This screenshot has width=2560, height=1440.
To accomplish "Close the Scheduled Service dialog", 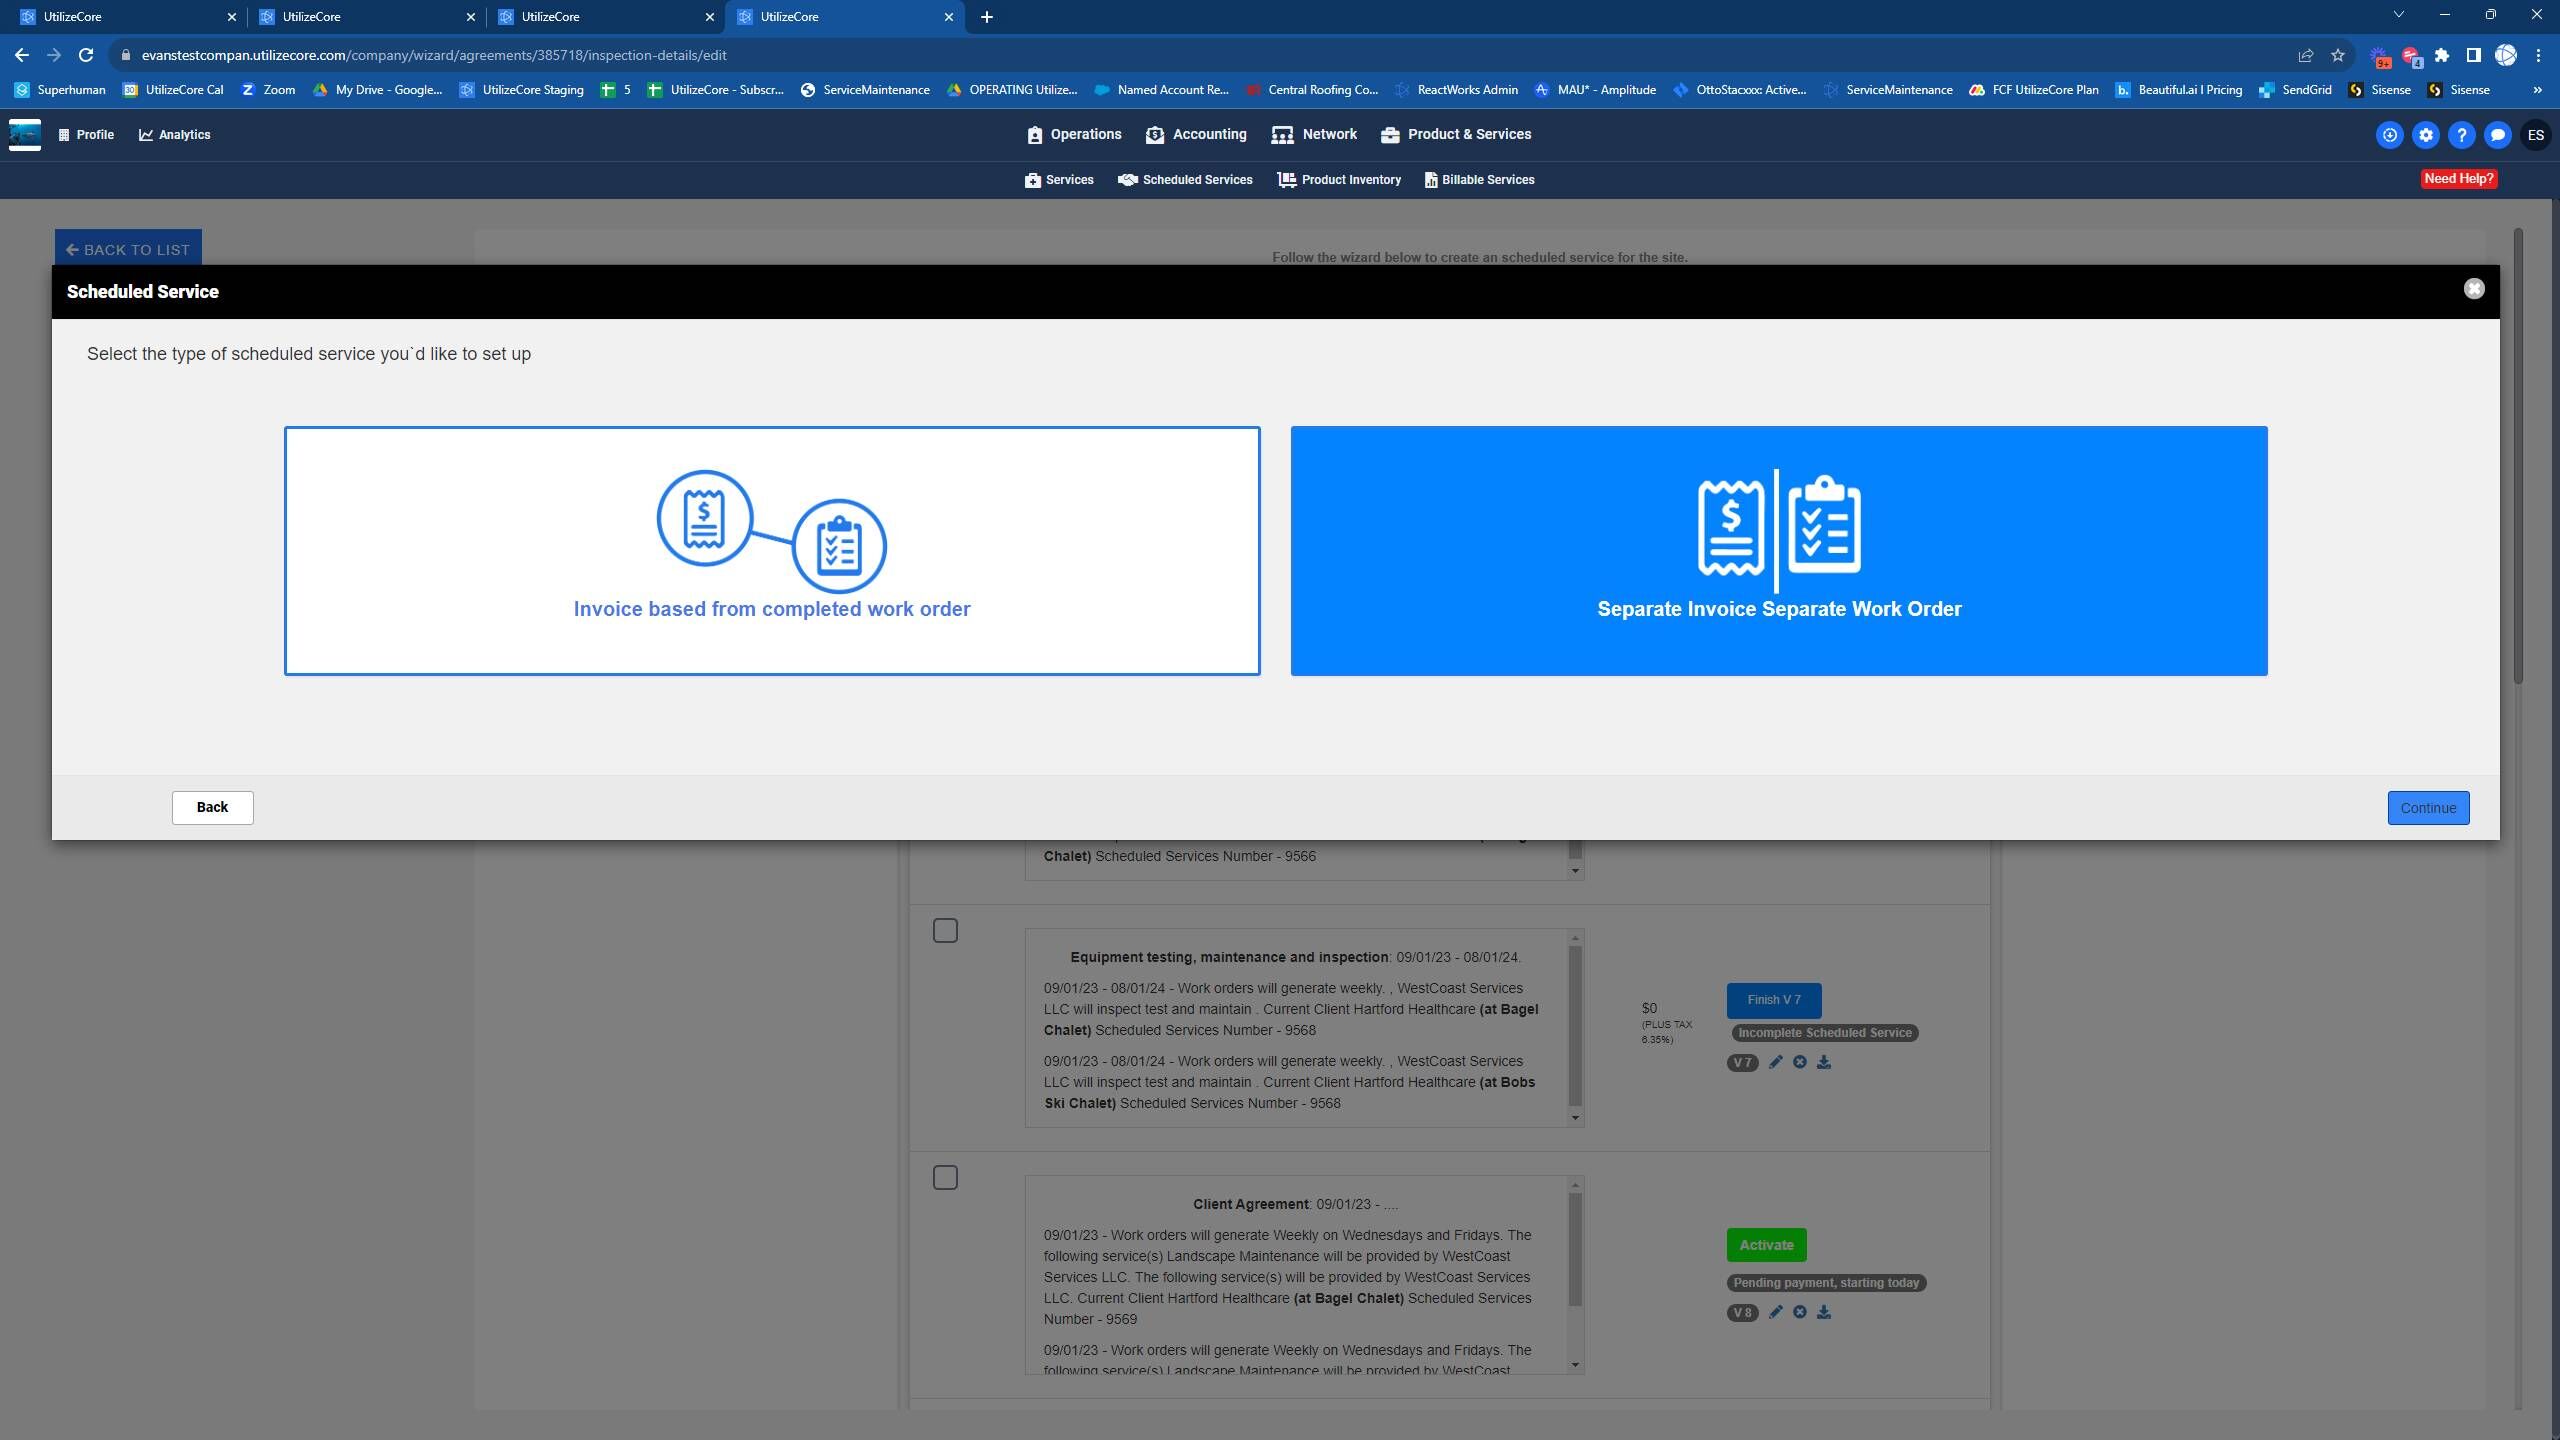I will [2473, 289].
